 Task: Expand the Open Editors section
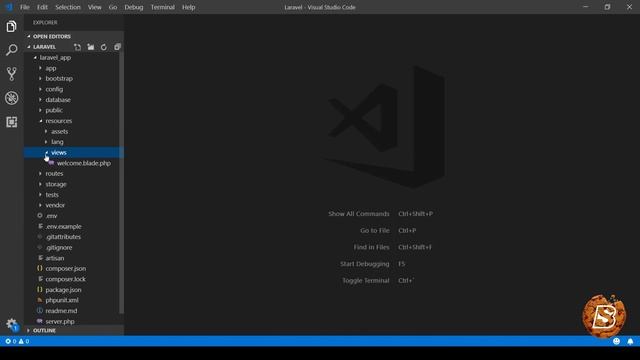74,36
